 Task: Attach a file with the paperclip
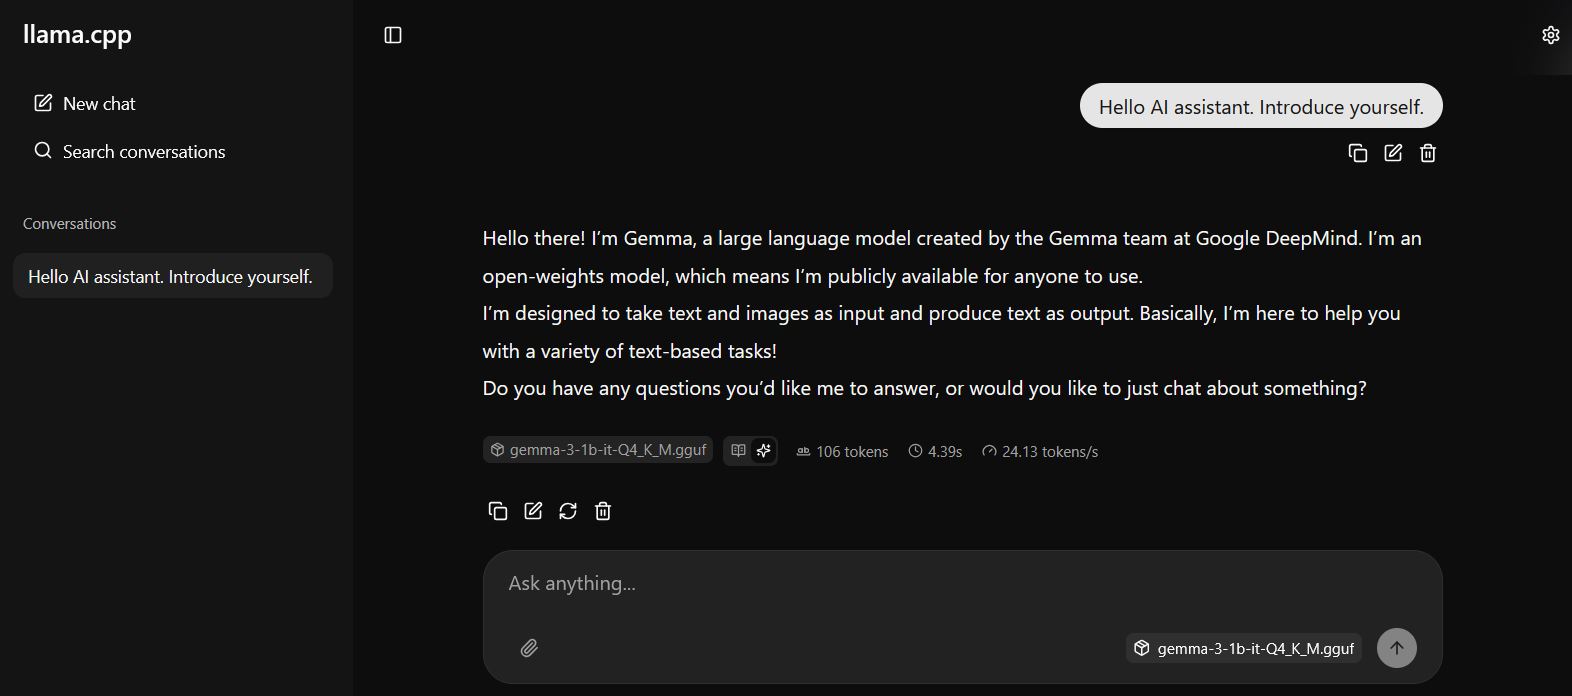click(x=529, y=648)
